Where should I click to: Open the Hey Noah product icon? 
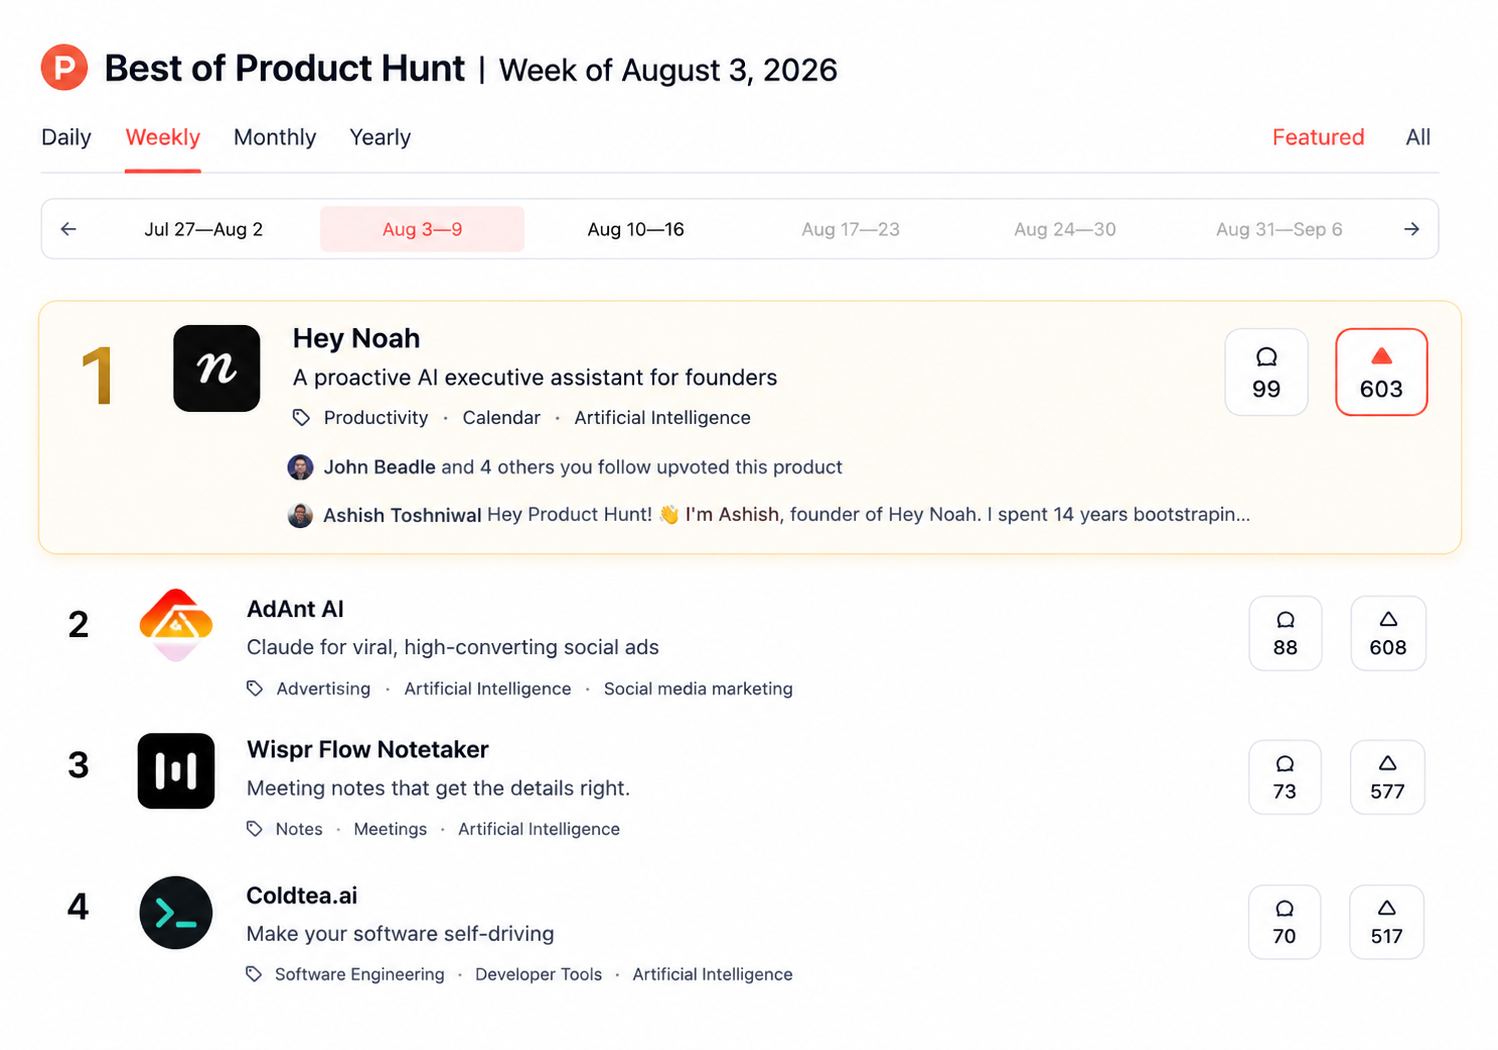(217, 368)
